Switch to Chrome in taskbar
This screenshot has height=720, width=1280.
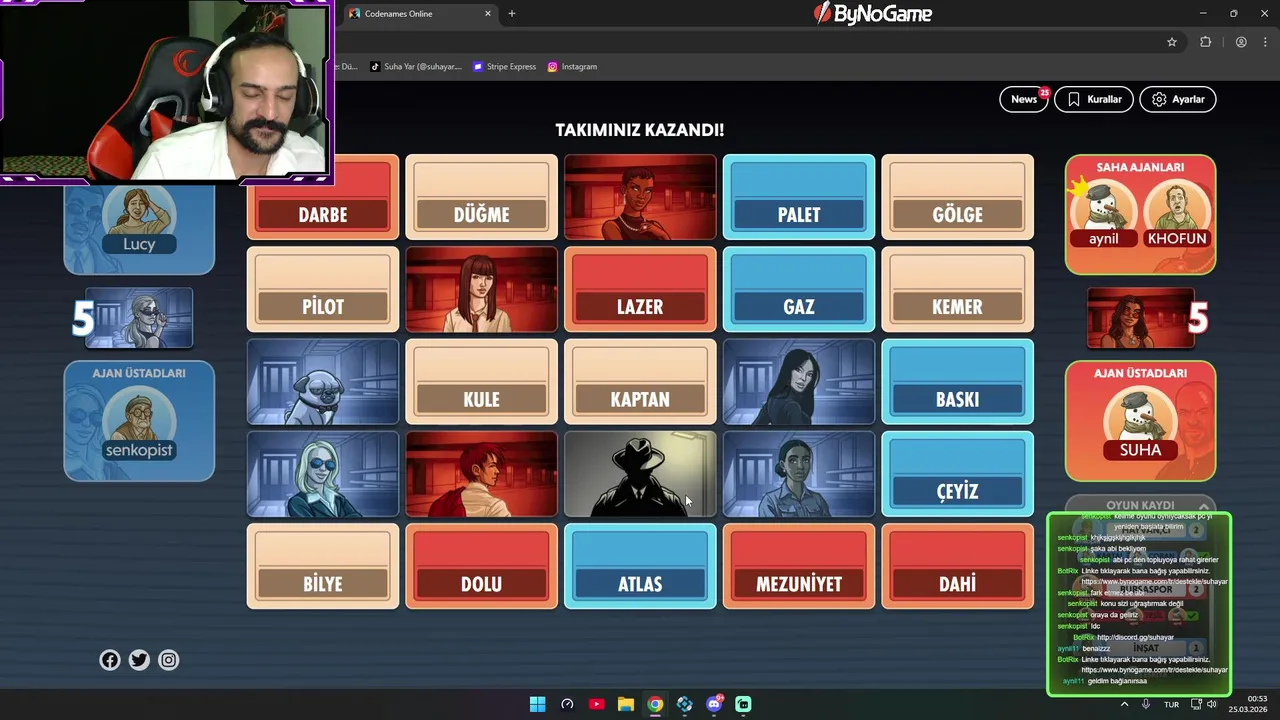click(655, 704)
